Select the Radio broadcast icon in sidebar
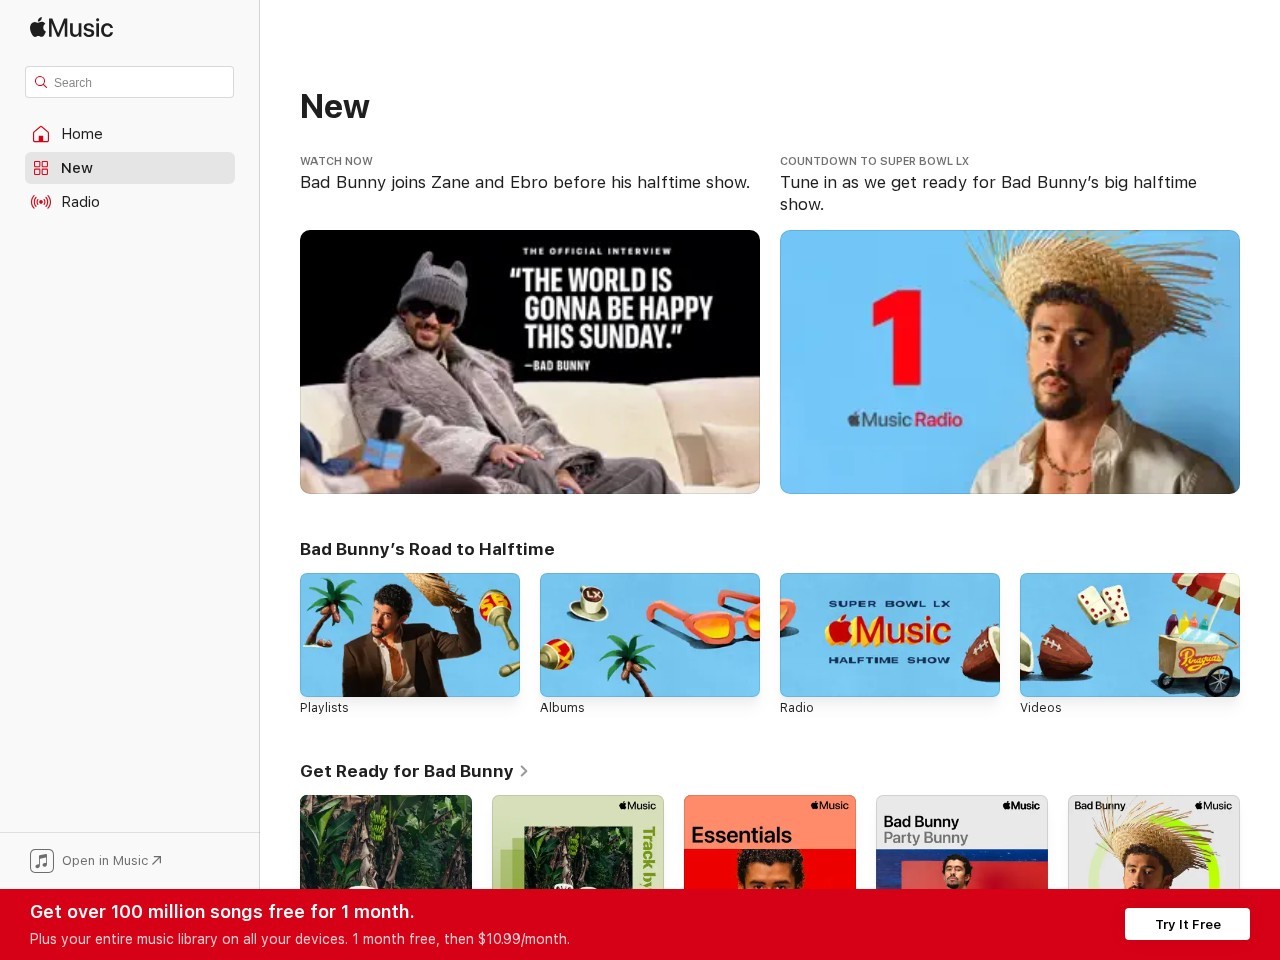The width and height of the screenshot is (1280, 960). [41, 202]
